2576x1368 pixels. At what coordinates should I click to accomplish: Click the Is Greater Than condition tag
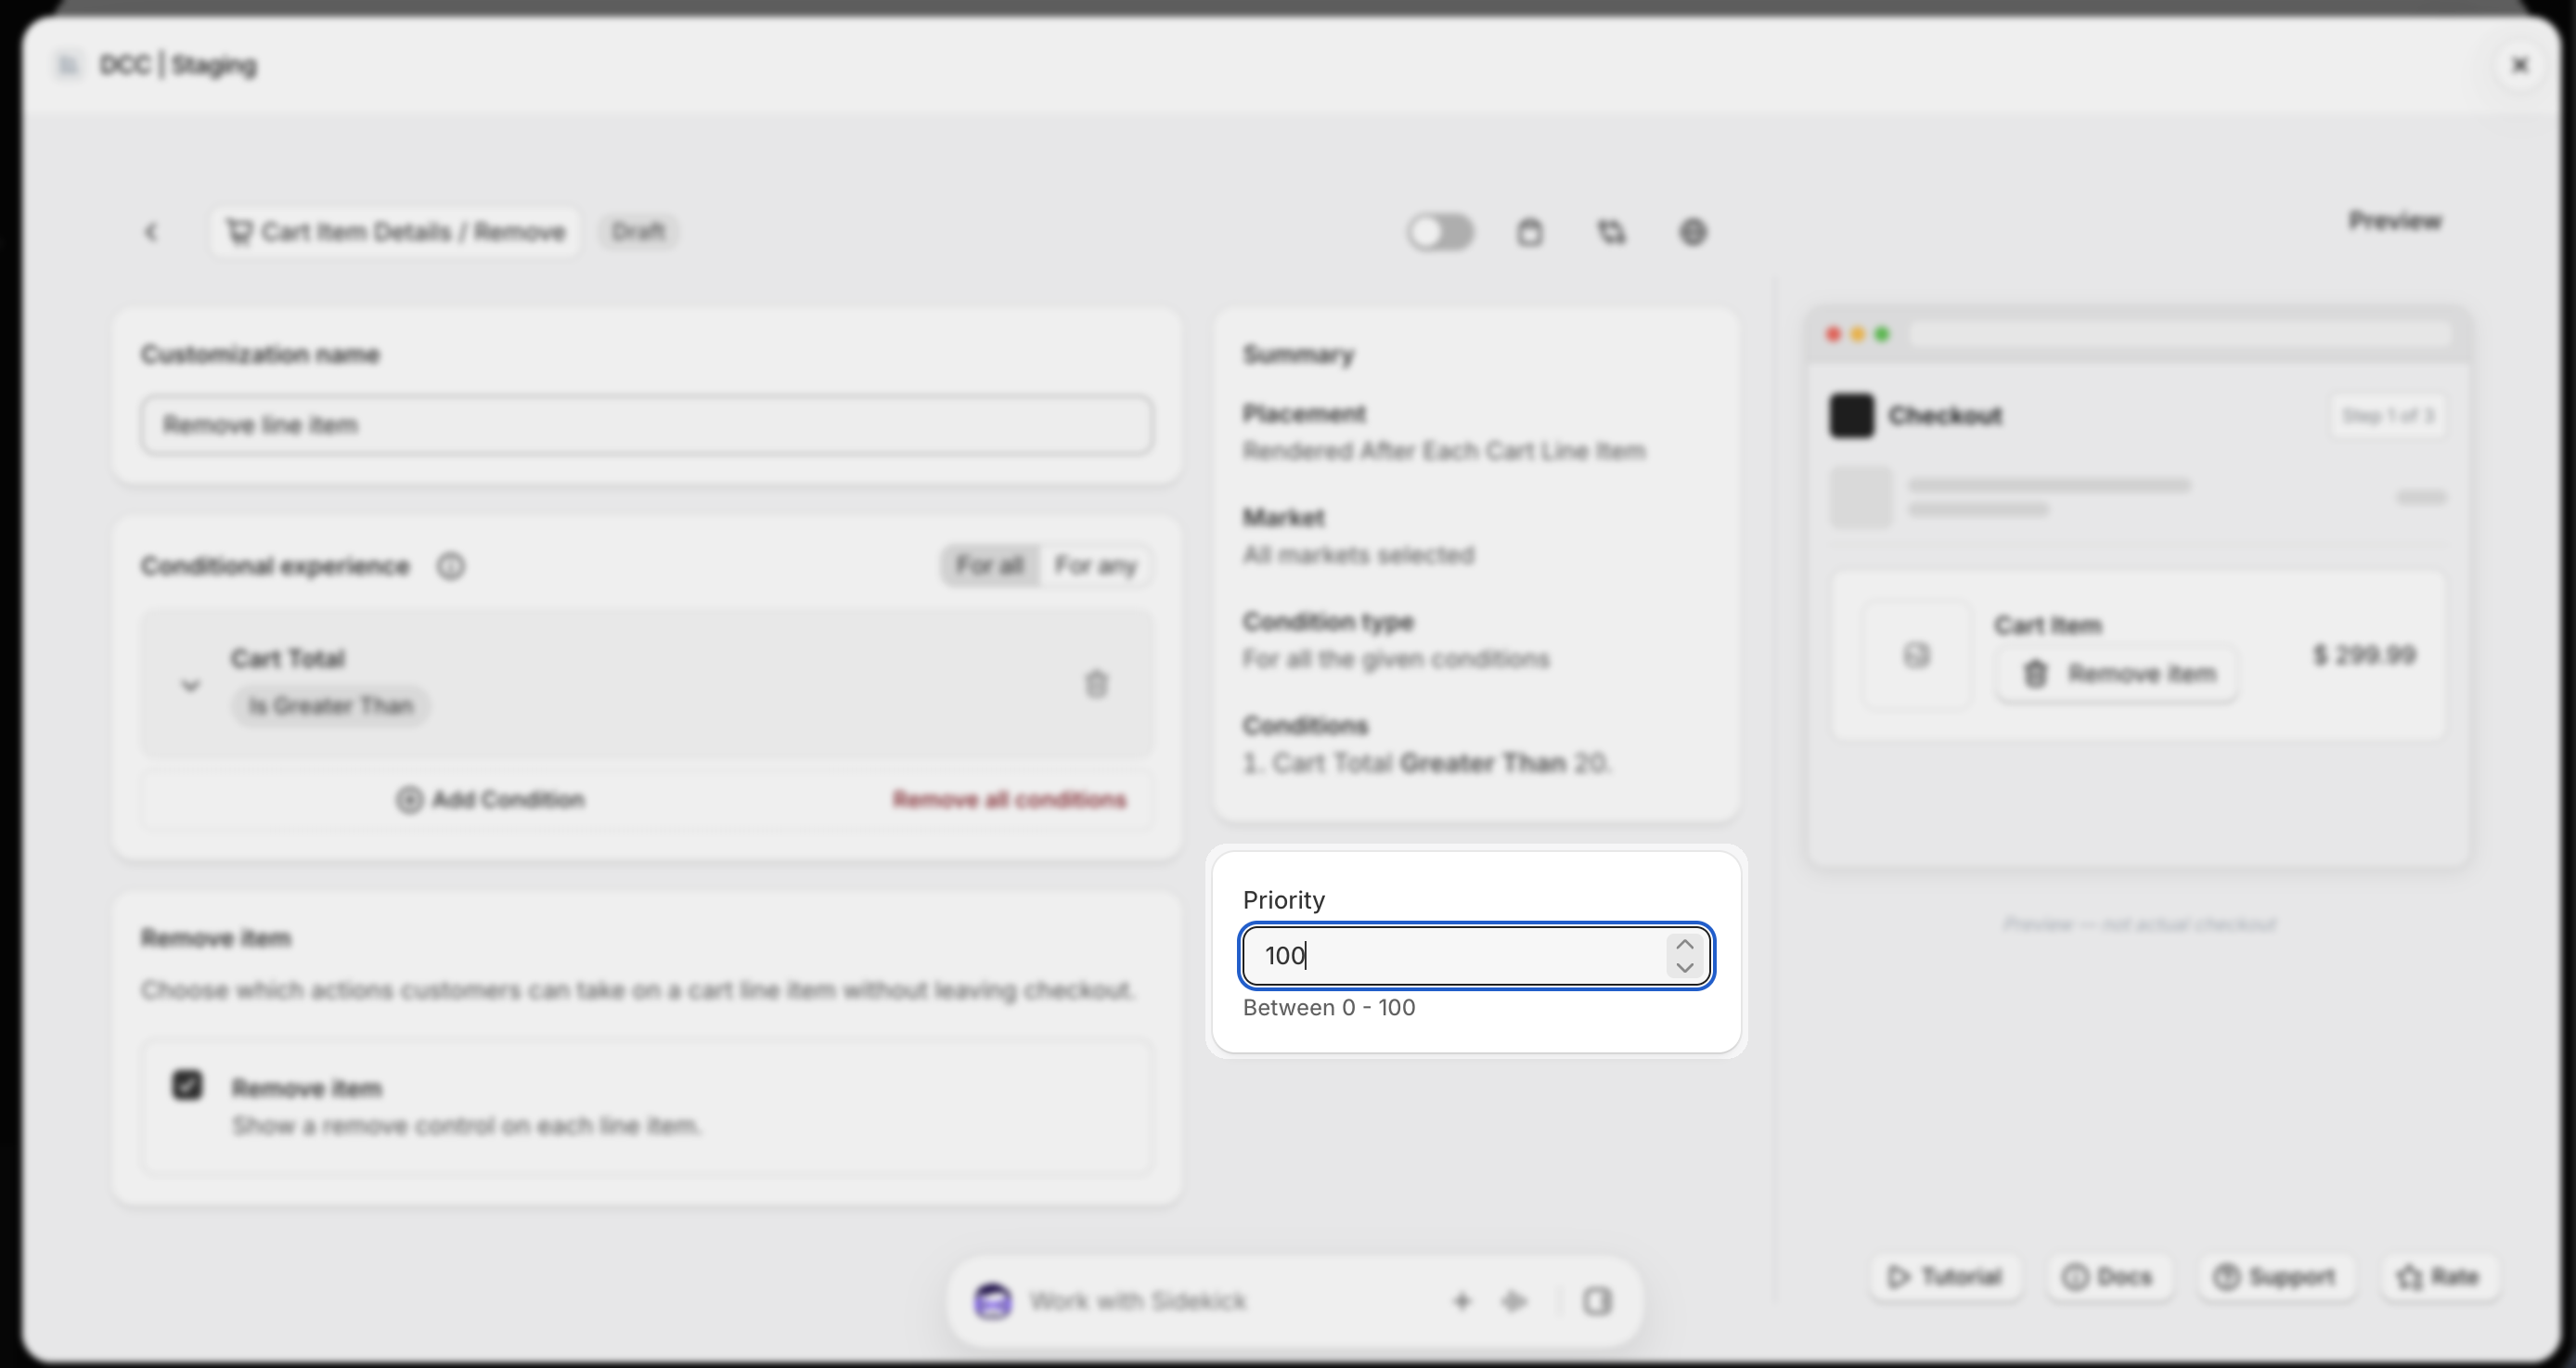(x=331, y=706)
